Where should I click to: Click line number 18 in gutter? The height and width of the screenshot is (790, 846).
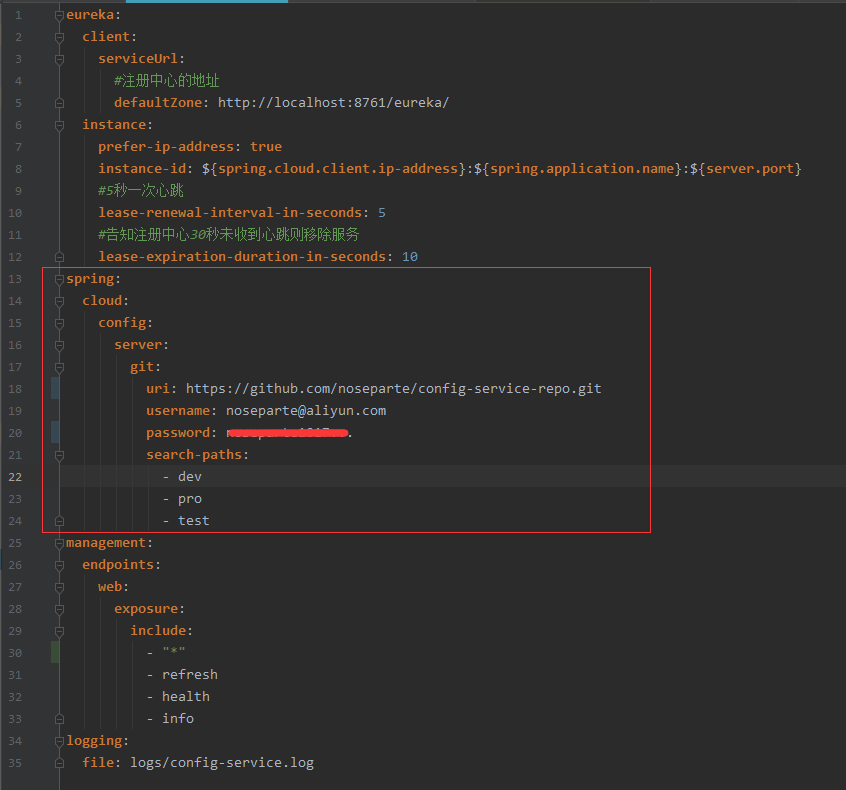pos(15,389)
